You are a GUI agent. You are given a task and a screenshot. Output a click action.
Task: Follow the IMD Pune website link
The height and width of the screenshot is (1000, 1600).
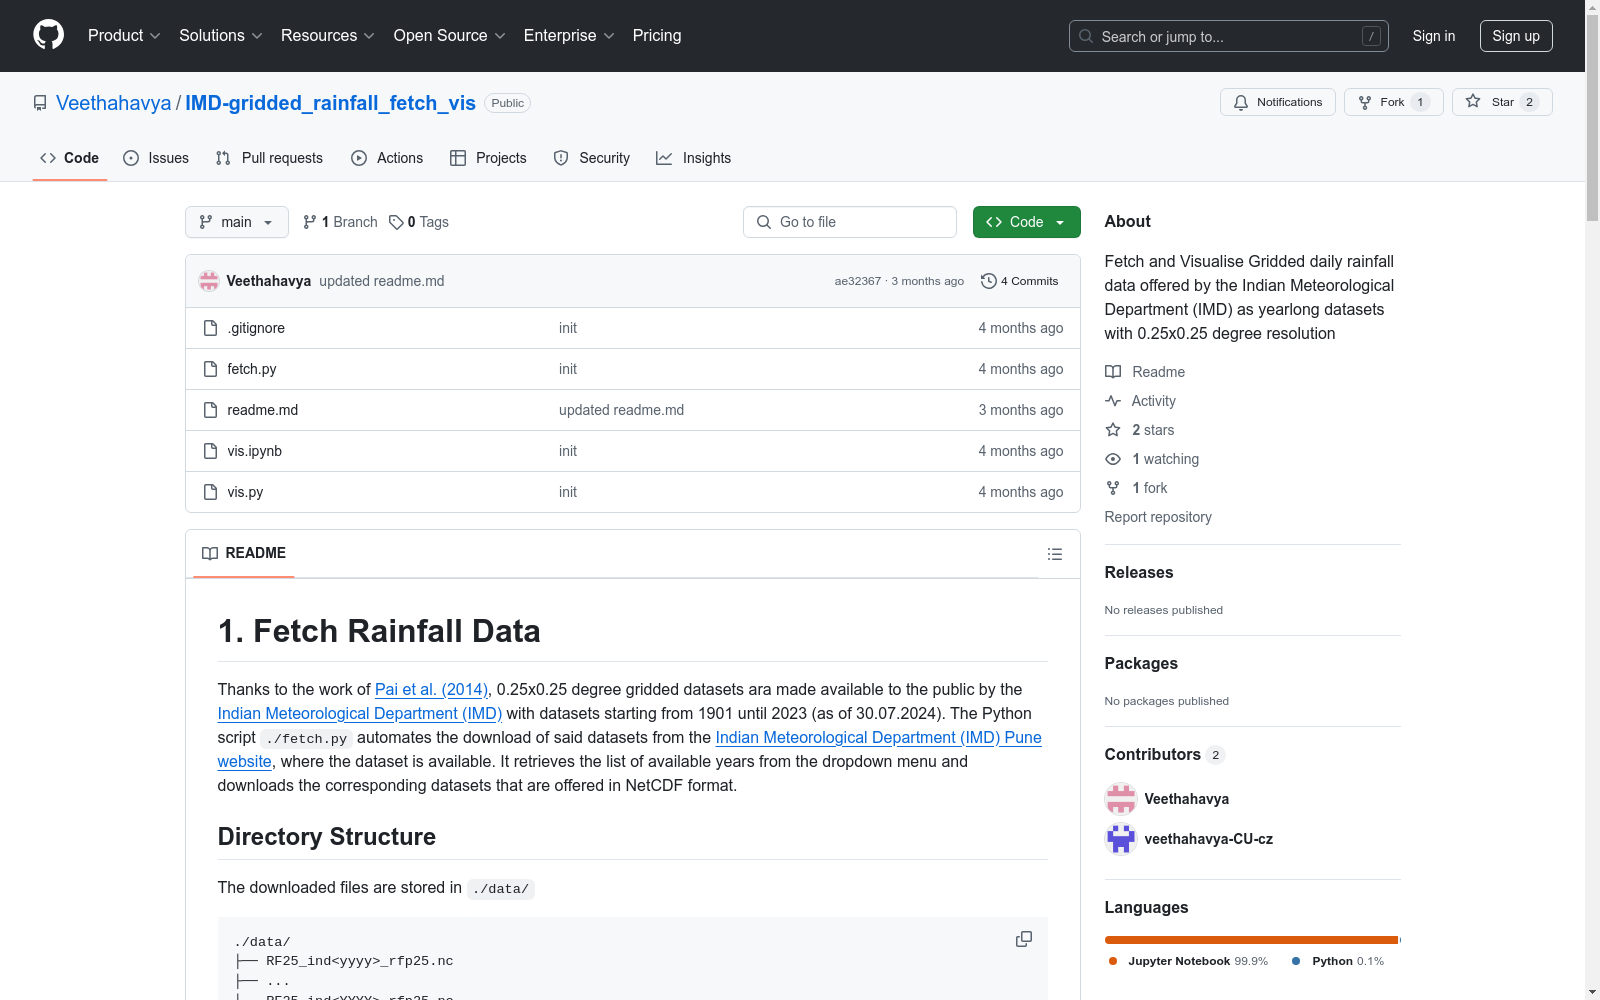click(x=878, y=737)
